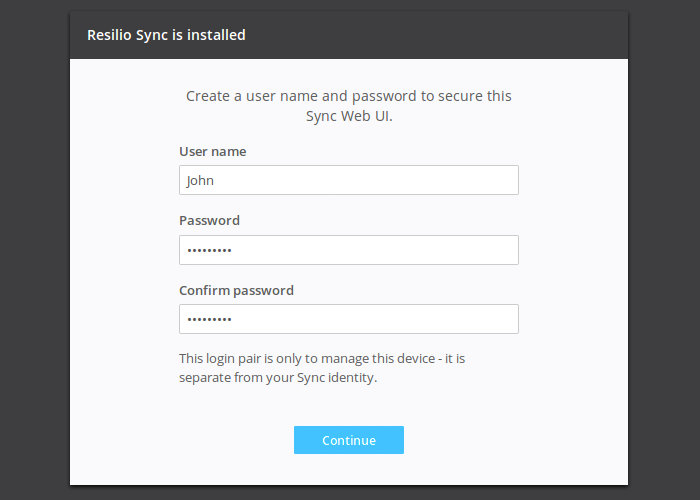
Task: Click the 'Password' label above the field
Action: tap(209, 220)
